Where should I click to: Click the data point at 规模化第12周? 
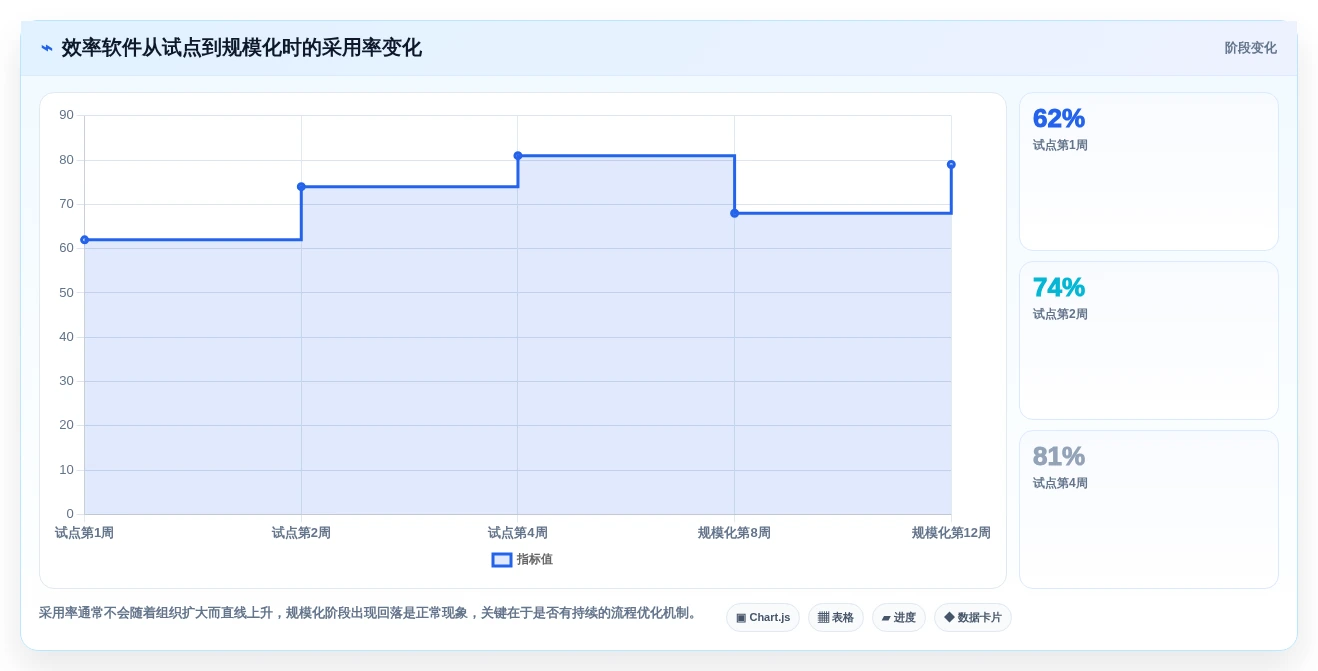pos(951,165)
